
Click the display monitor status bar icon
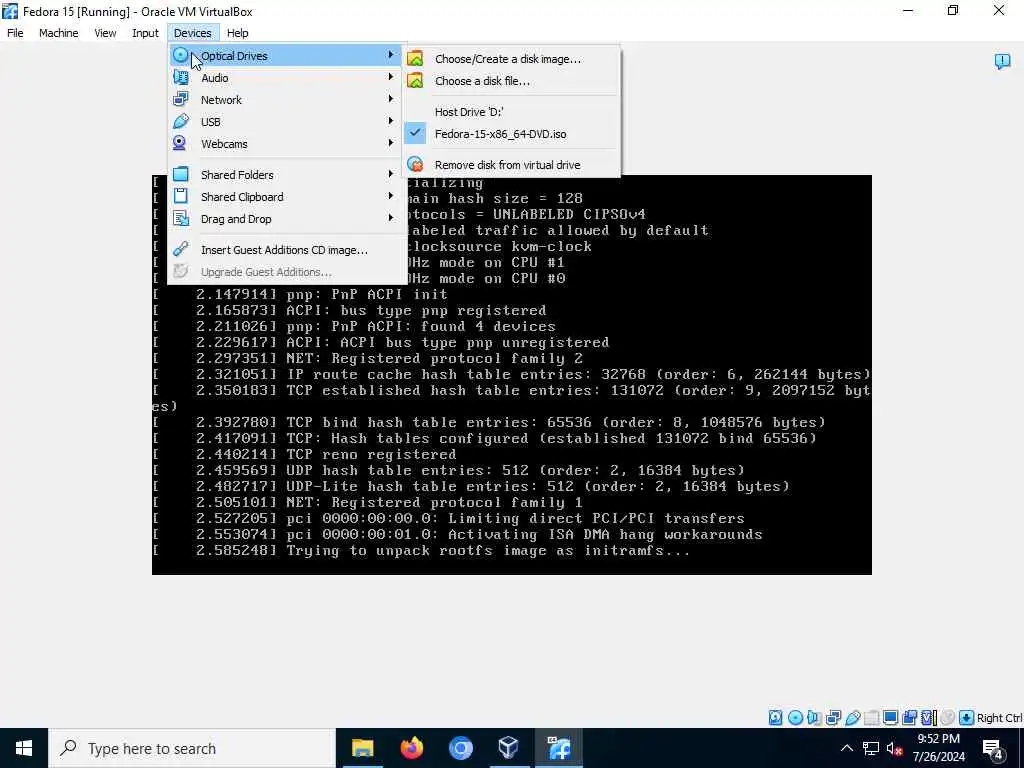click(890, 718)
